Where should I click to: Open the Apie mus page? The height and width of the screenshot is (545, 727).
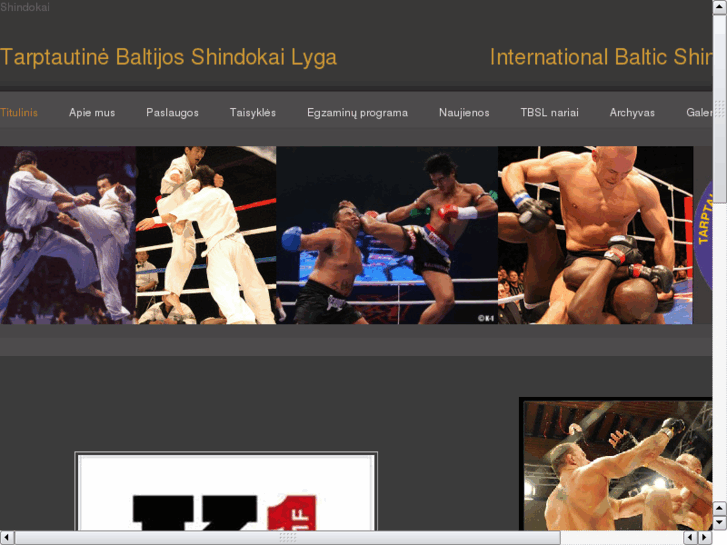click(x=92, y=113)
